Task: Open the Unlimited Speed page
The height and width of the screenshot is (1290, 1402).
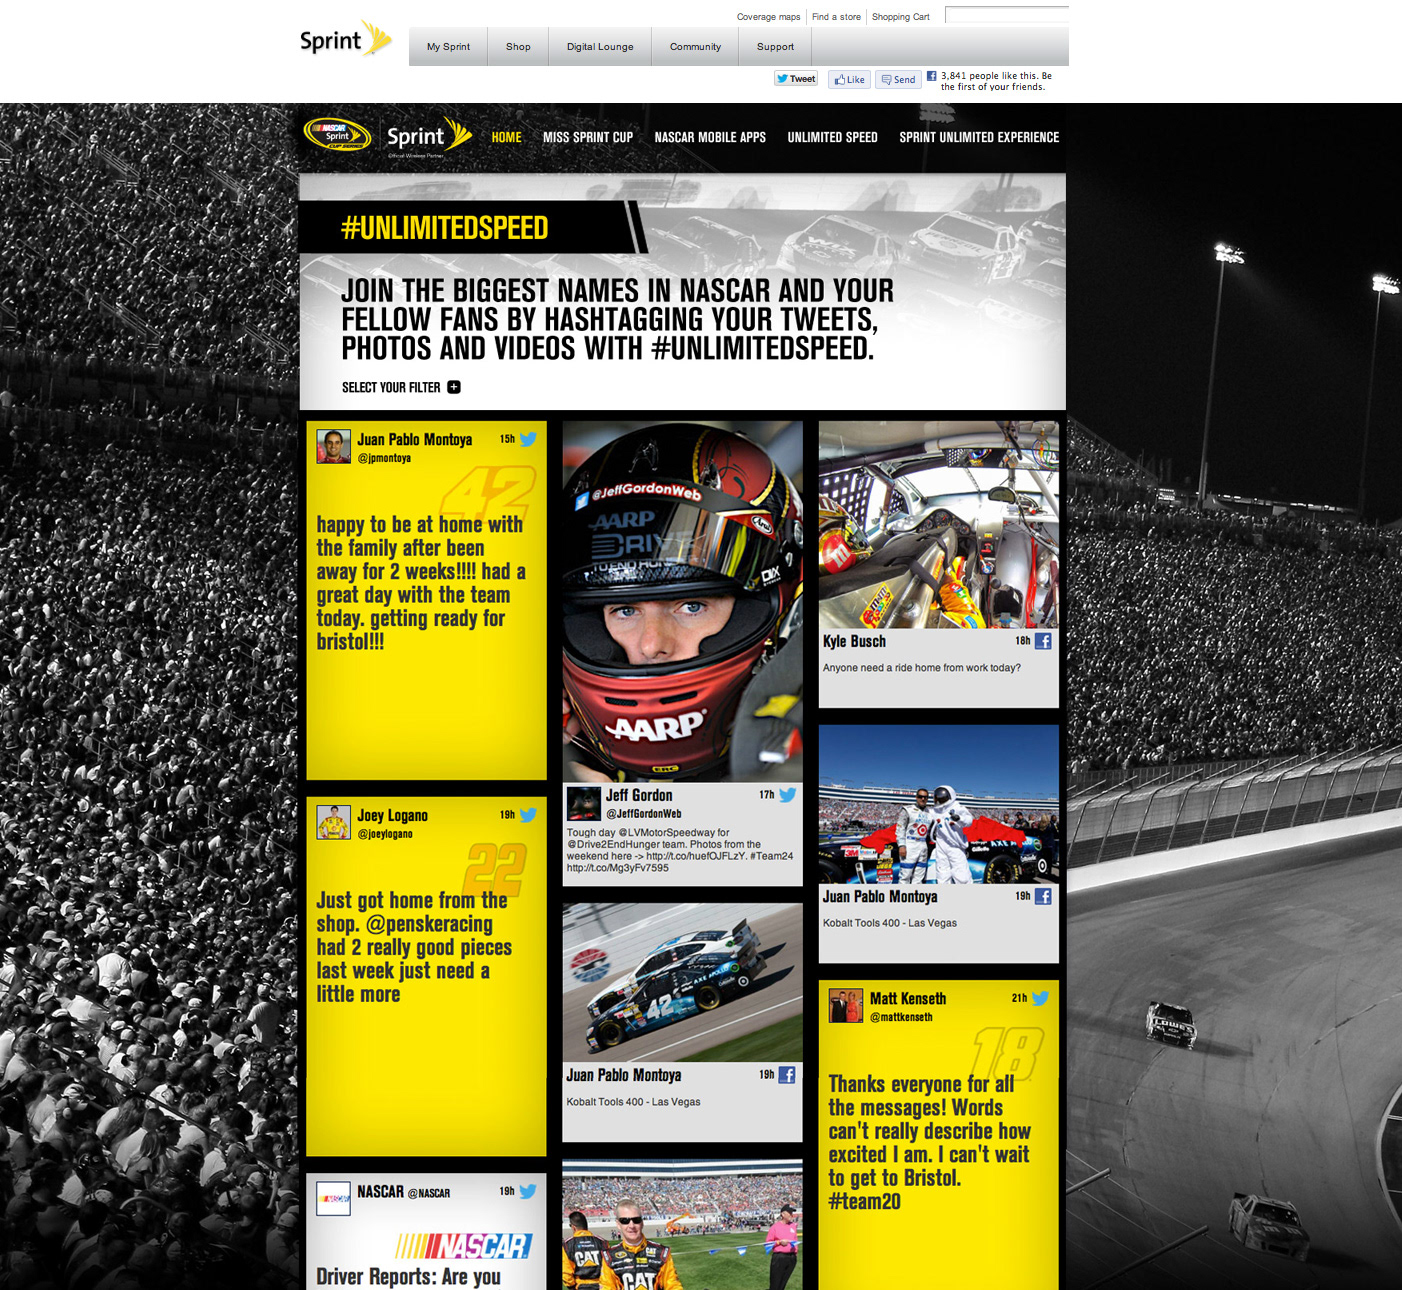Action: [x=833, y=137]
